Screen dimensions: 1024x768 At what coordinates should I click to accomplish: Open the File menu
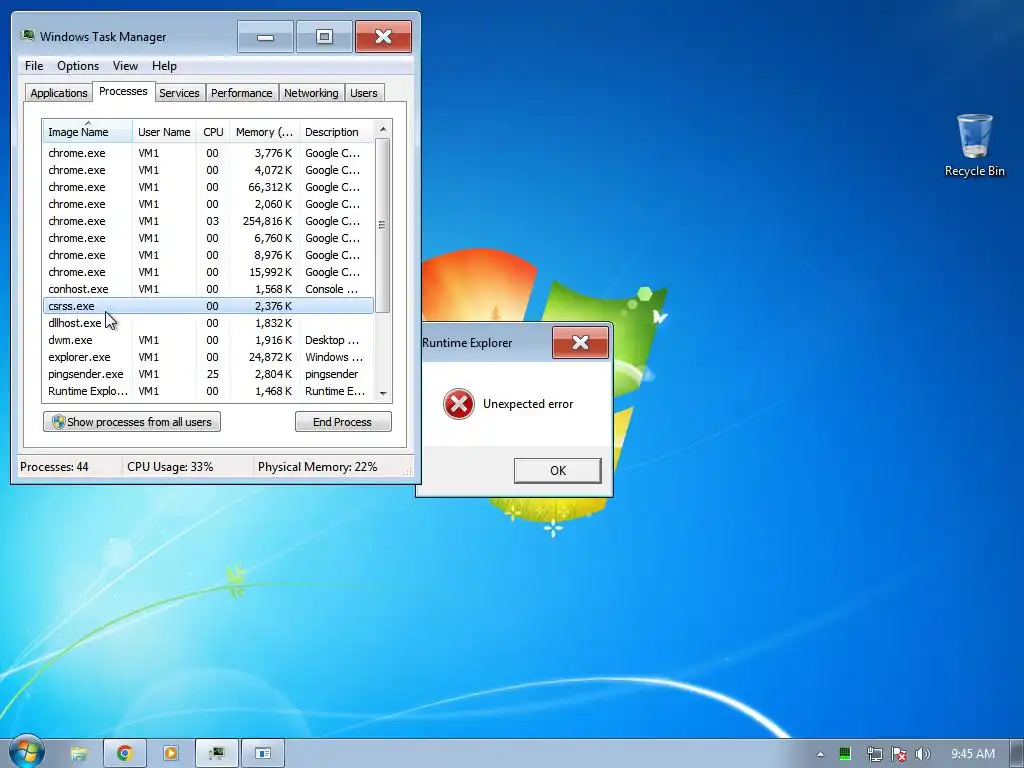[x=34, y=66]
